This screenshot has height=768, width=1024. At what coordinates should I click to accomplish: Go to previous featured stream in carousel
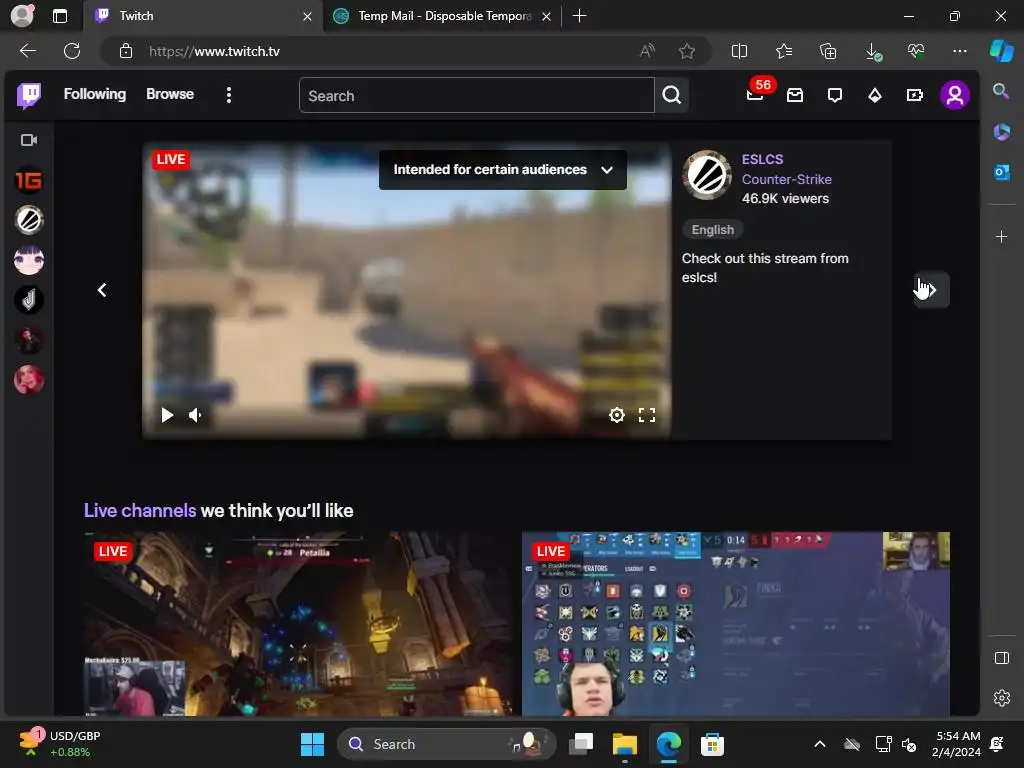click(102, 290)
